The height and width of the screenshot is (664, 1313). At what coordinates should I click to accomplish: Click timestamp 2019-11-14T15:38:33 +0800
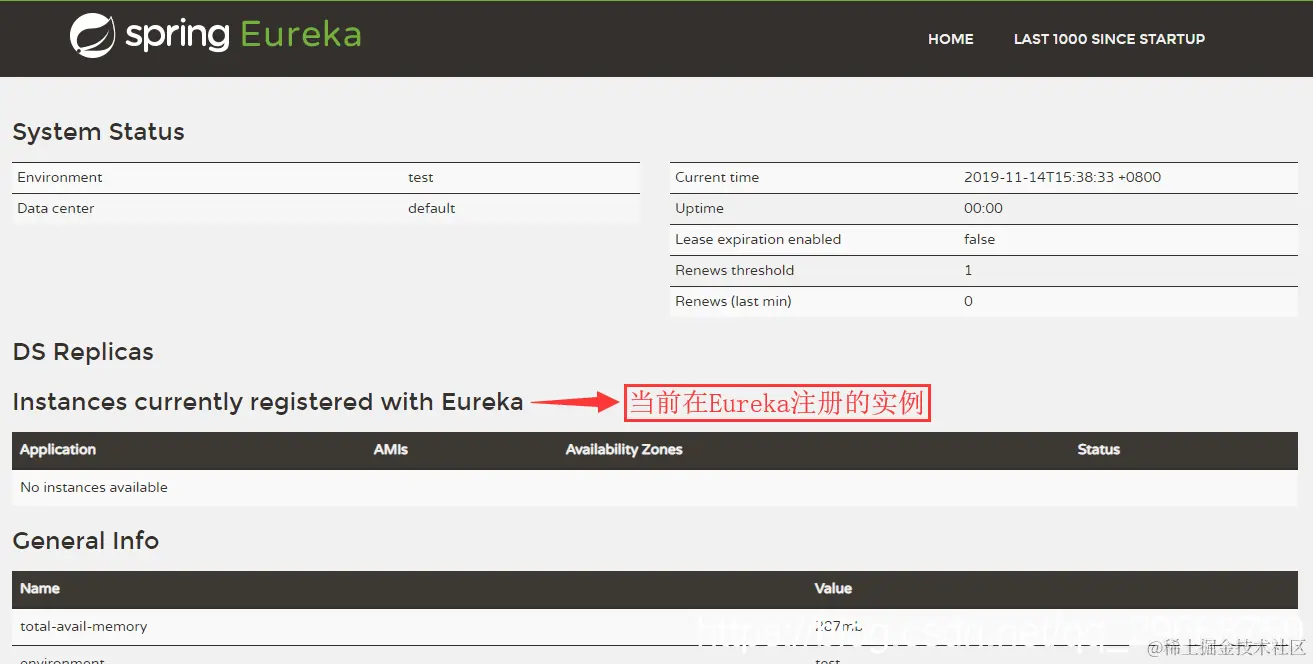[x=1062, y=177]
